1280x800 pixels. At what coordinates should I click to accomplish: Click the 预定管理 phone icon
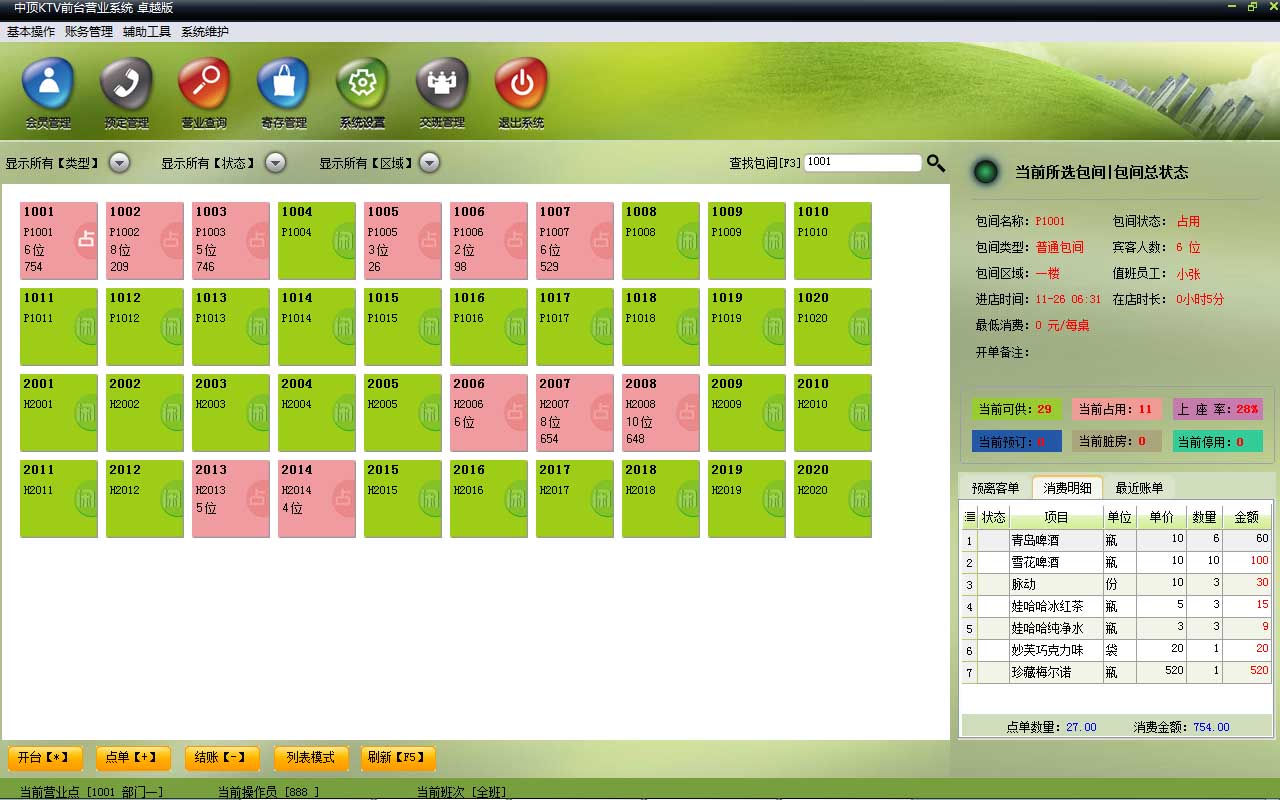pyautogui.click(x=126, y=85)
